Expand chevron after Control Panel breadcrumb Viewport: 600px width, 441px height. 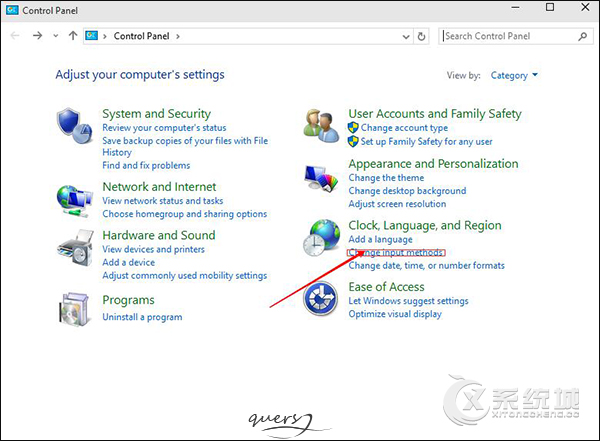pyautogui.click(x=178, y=36)
